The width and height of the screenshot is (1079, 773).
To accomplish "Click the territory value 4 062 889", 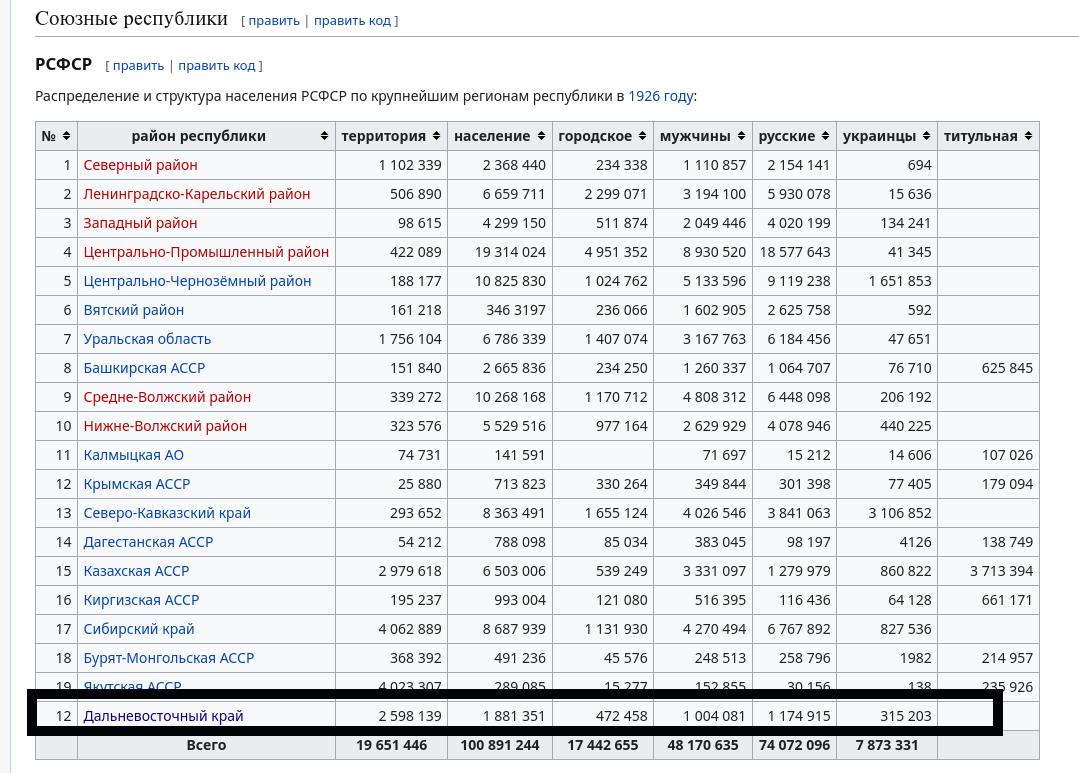I will coord(410,628).
